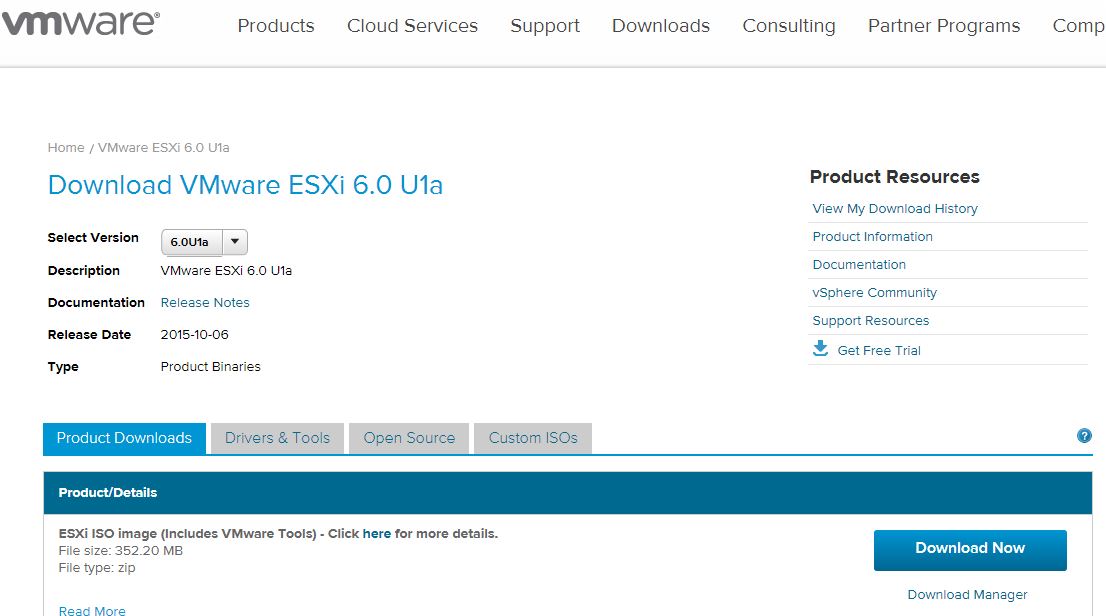
Task: Click the Get Free Trial download icon
Action: tap(820, 349)
